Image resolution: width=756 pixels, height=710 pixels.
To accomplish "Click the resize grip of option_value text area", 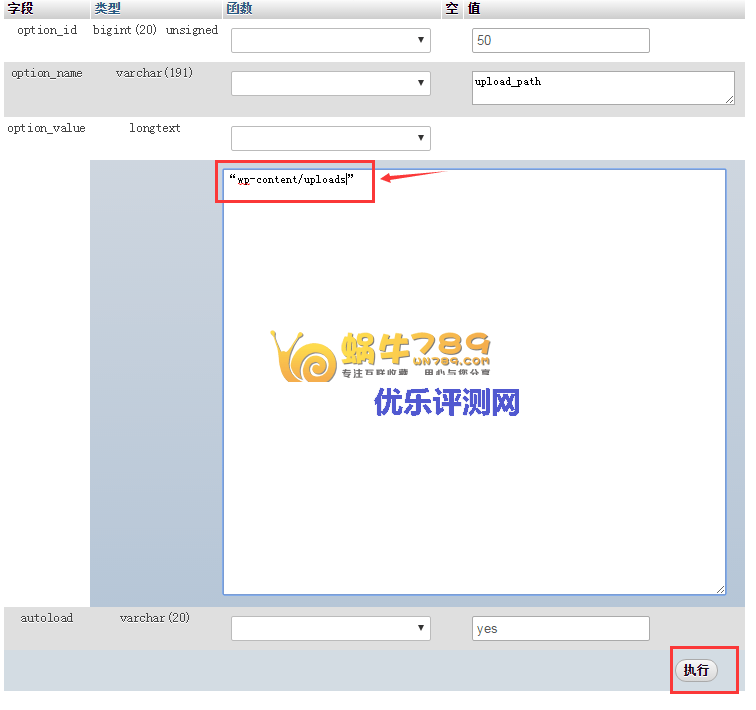I will [x=720, y=589].
